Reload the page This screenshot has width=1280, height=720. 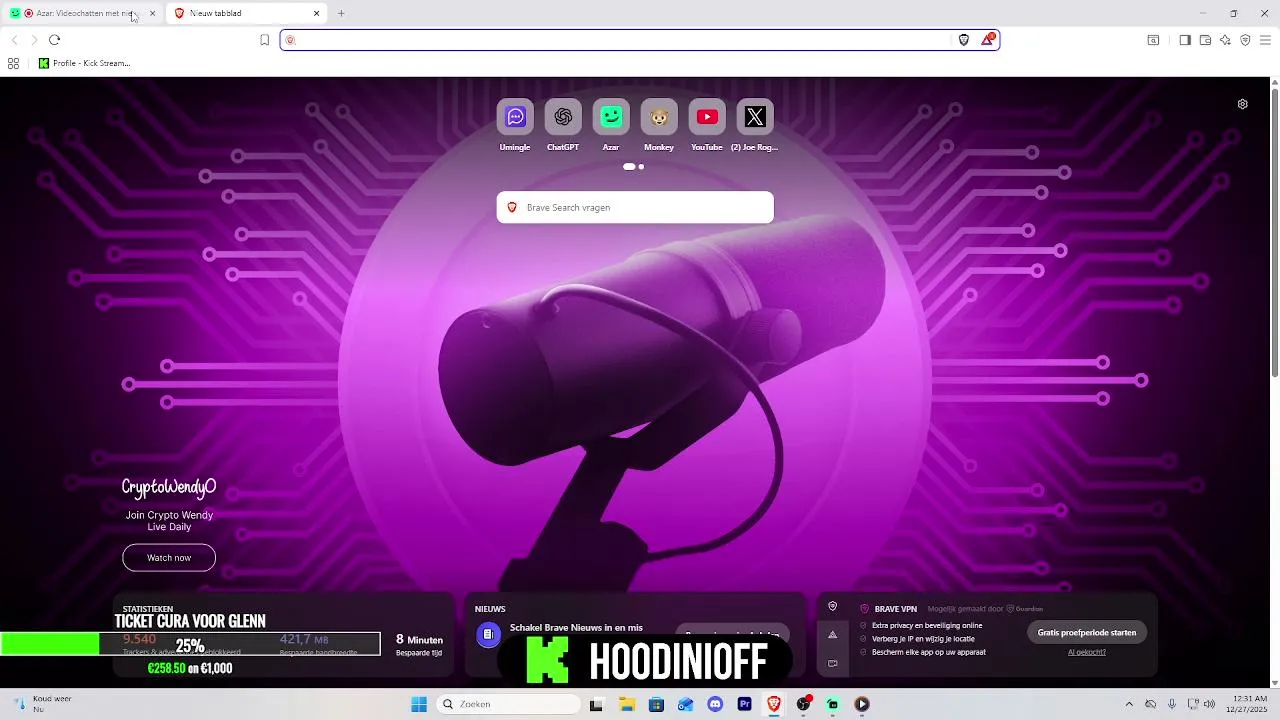[54, 40]
